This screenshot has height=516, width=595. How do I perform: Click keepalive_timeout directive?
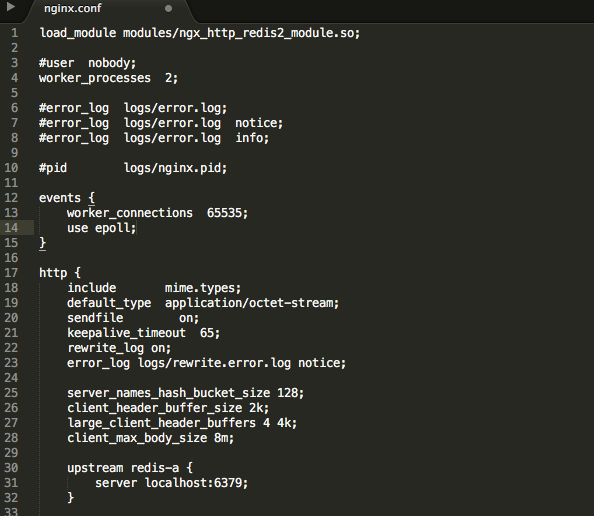(x=126, y=333)
